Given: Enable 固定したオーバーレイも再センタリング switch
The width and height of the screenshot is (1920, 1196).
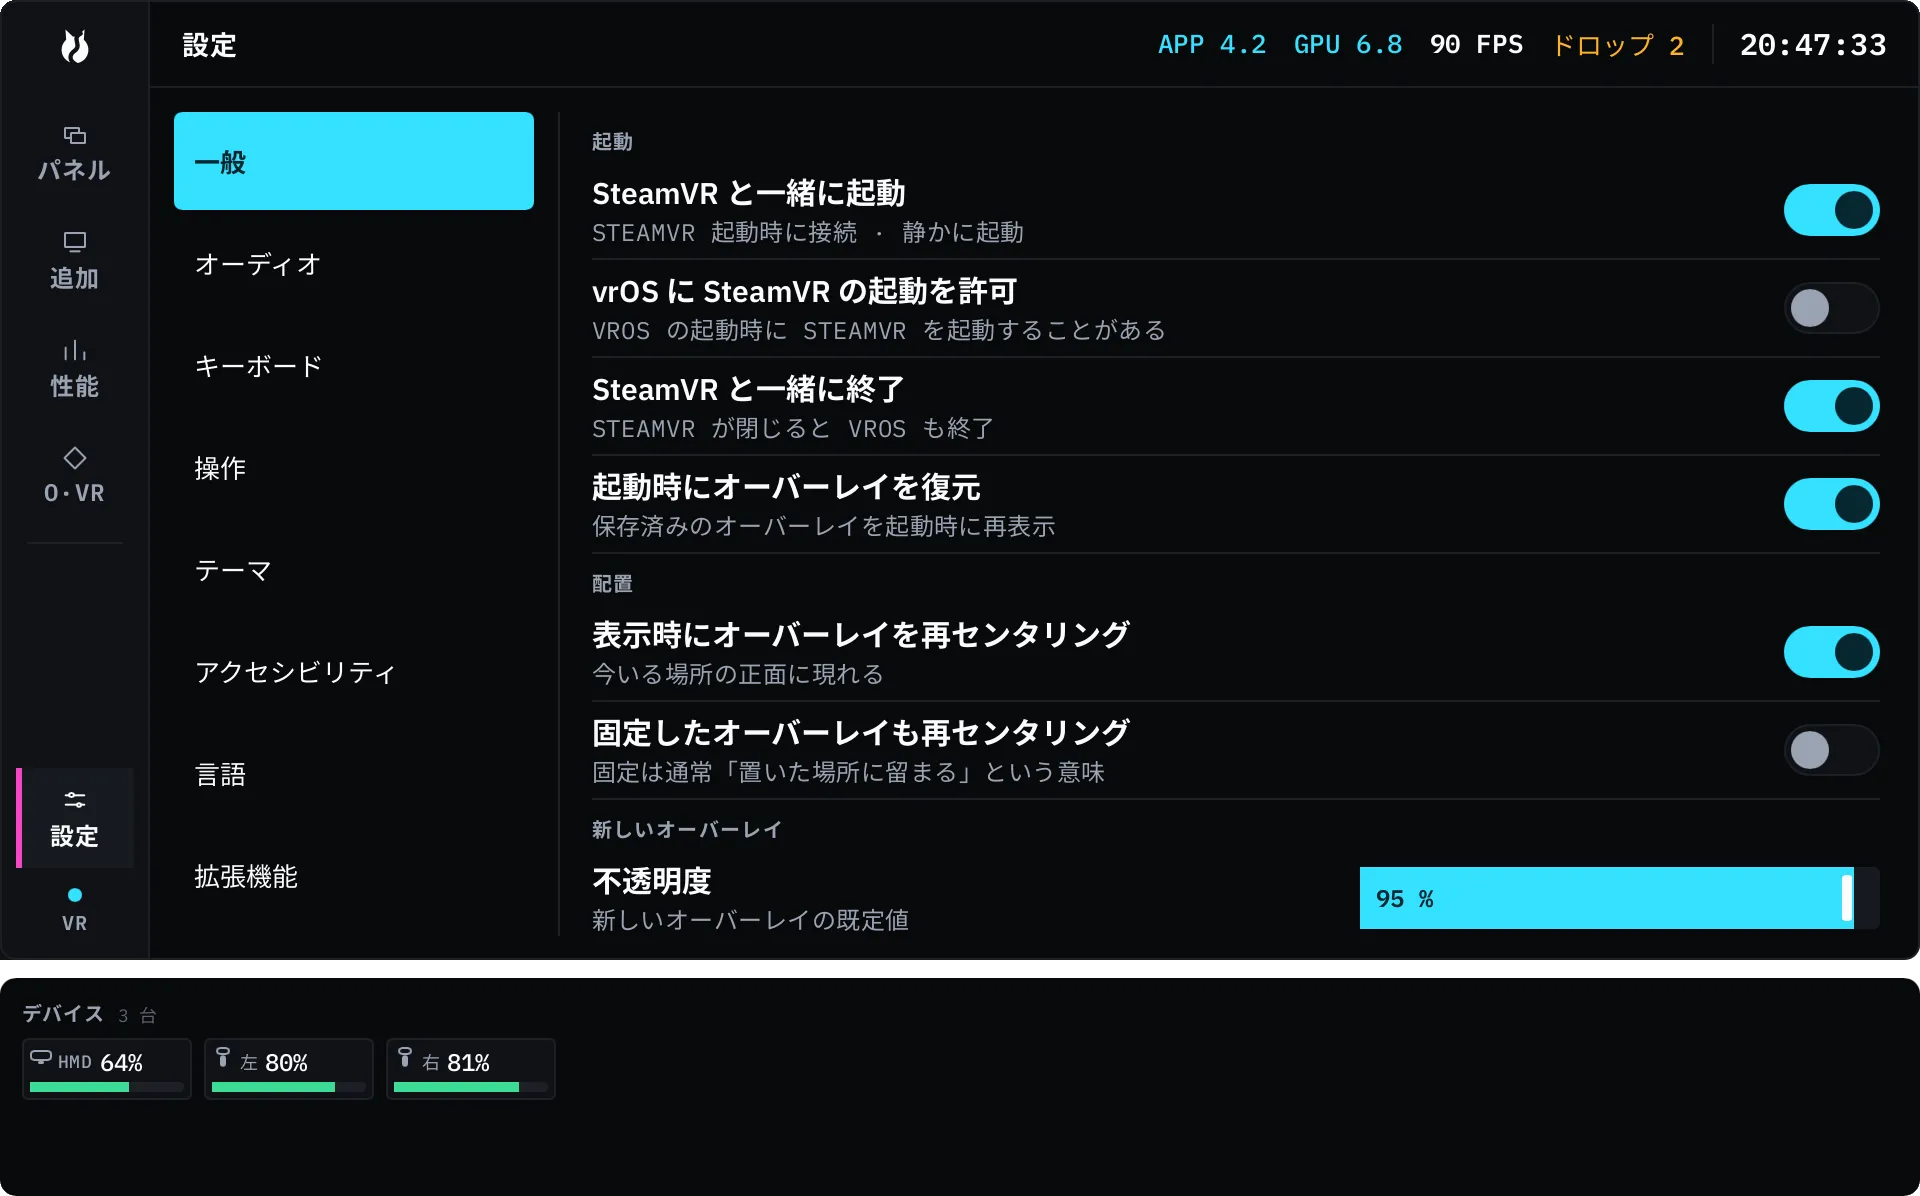Looking at the screenshot, I should click(1831, 750).
